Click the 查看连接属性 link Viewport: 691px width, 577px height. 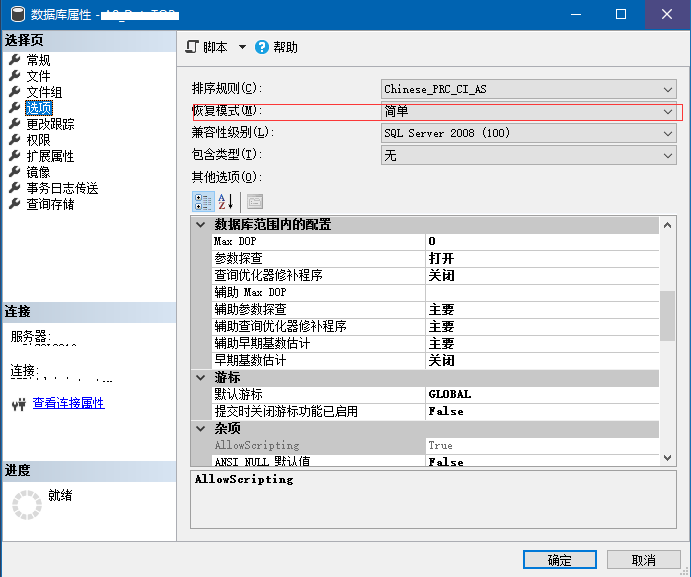click(68, 403)
